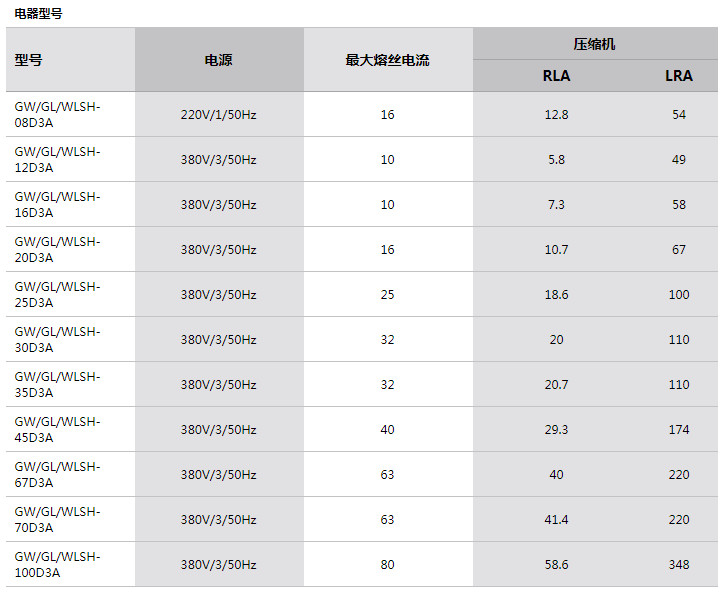The width and height of the screenshot is (722, 593).
Task: Select model cell GW/GL/WLSH-67D3A
Action: pyautogui.click(x=58, y=474)
